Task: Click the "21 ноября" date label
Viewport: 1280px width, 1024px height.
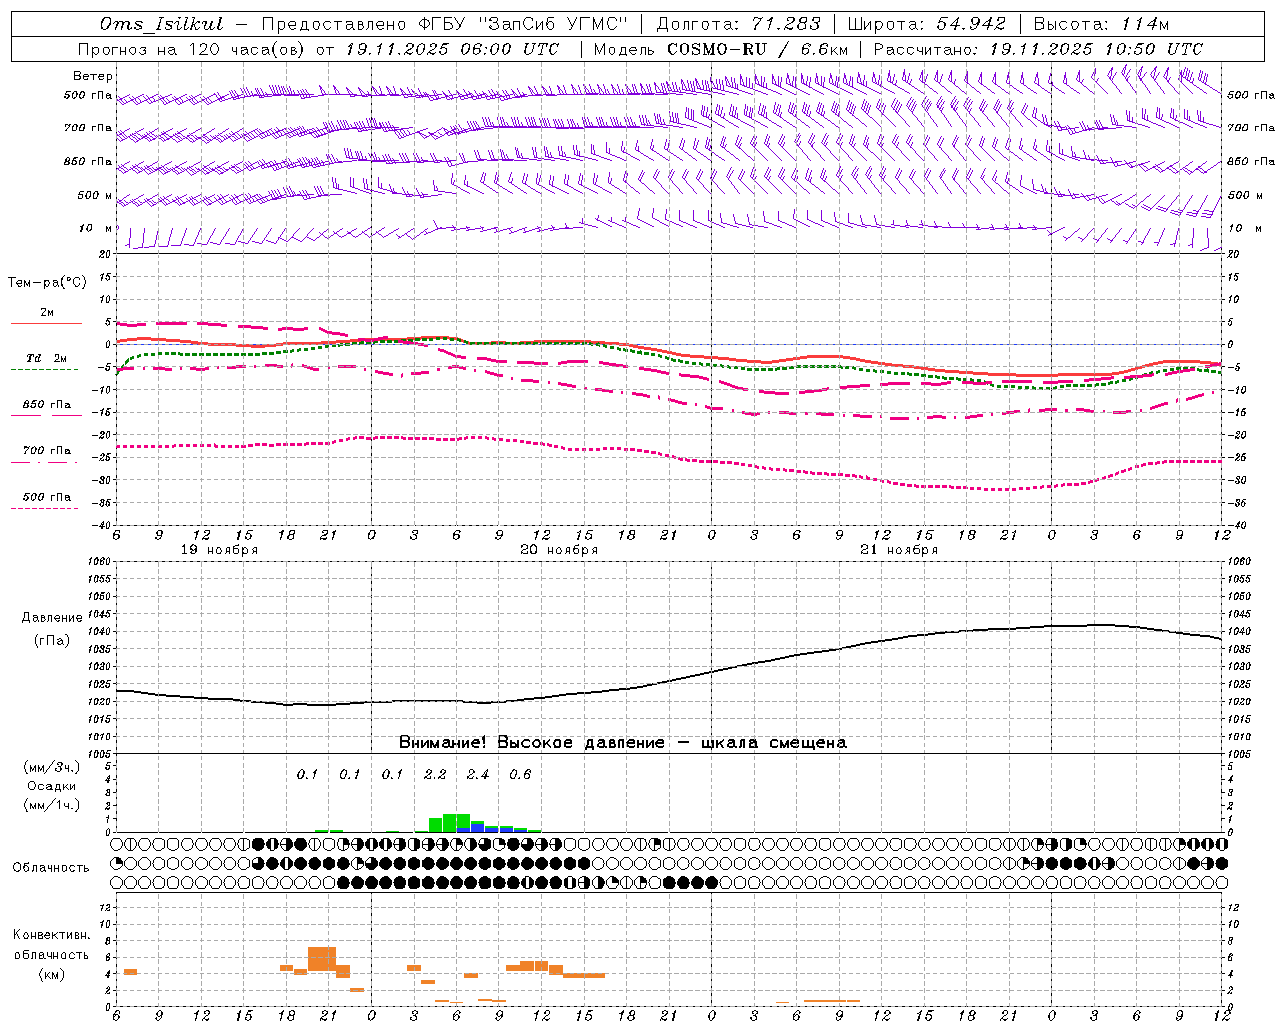Action: 899,550
